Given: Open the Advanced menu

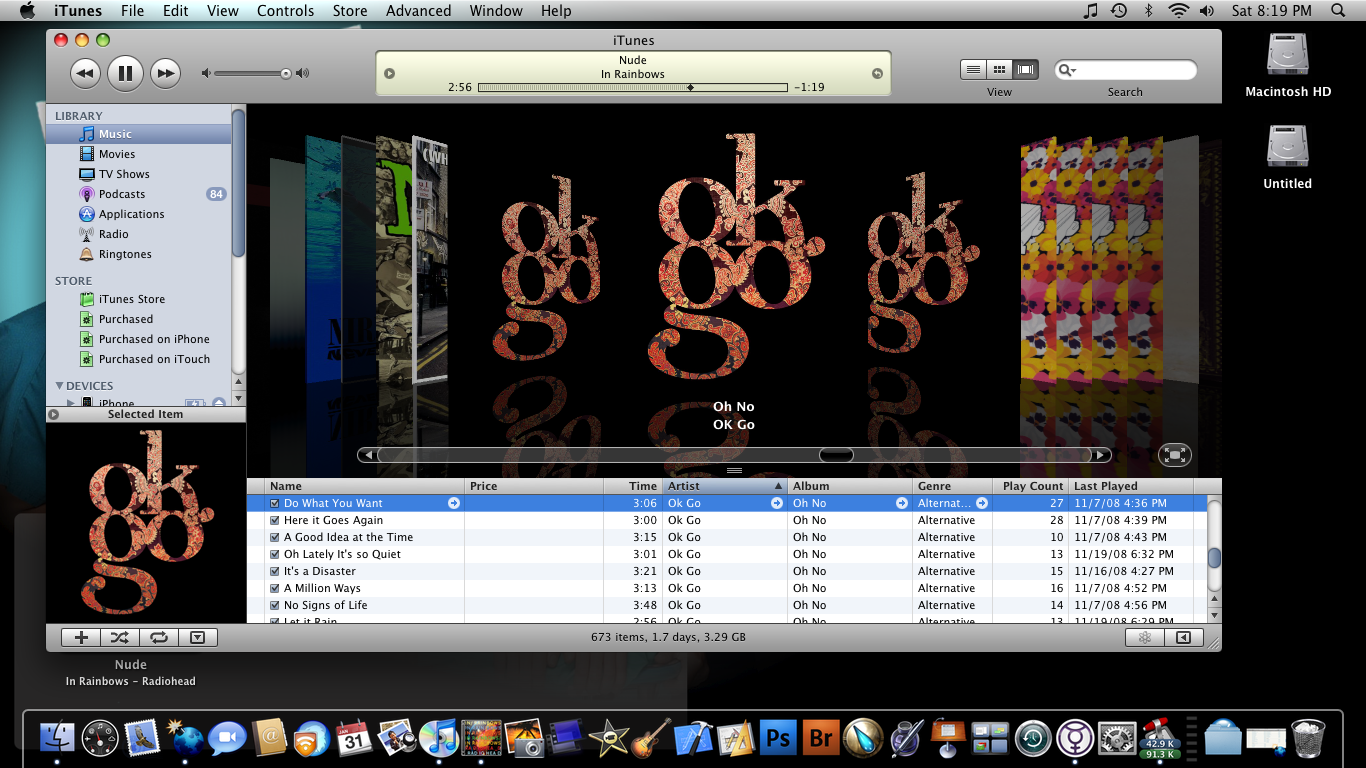Looking at the screenshot, I should tap(418, 11).
